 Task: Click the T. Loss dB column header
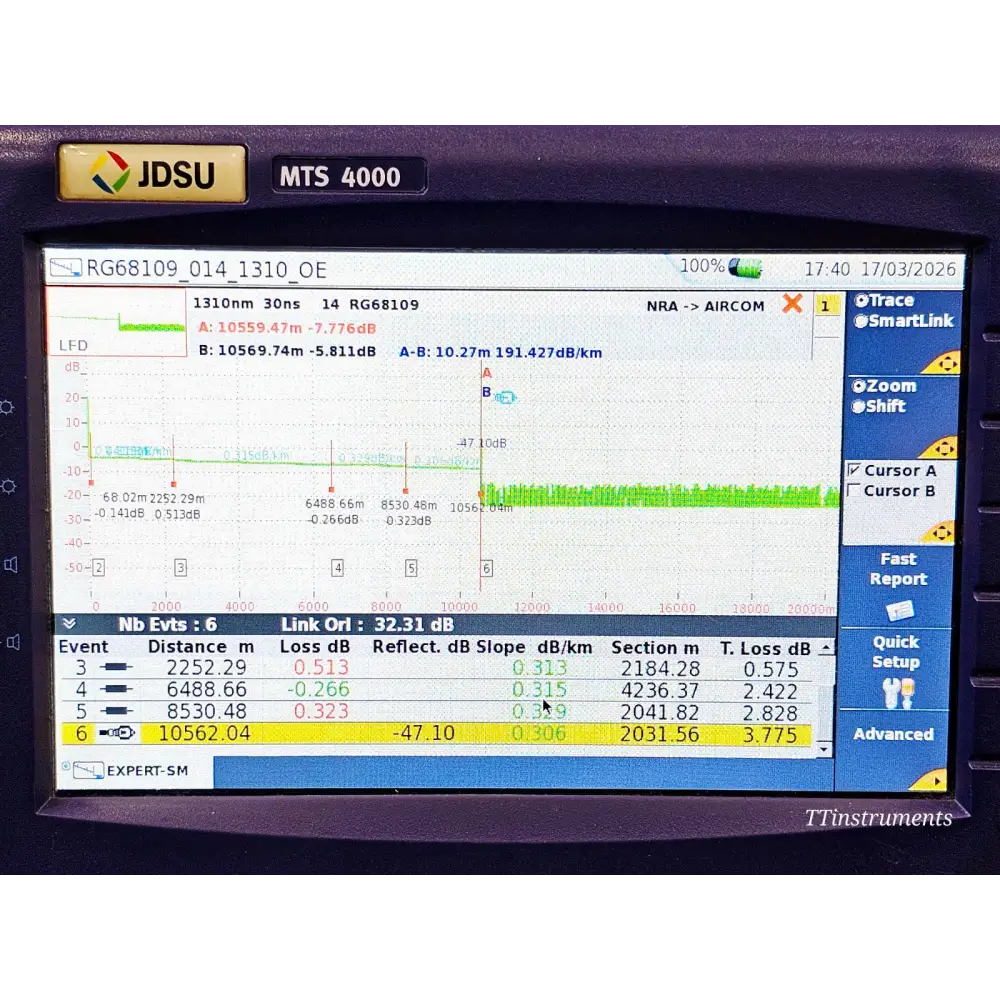tap(765, 649)
